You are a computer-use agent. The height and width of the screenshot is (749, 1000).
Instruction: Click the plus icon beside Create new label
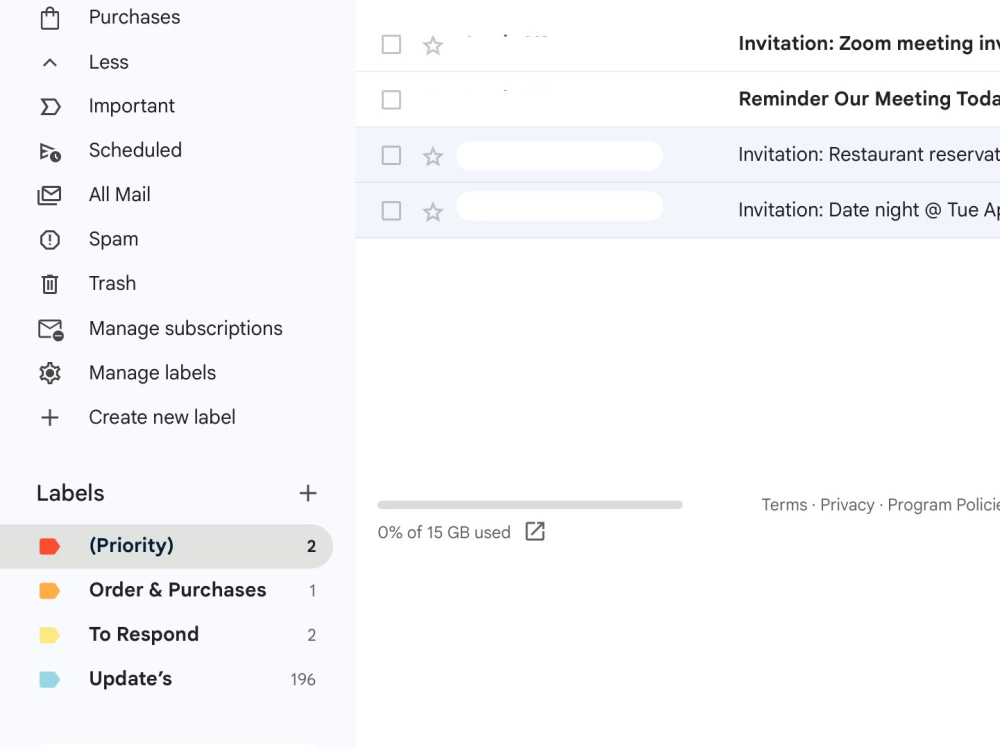point(50,418)
